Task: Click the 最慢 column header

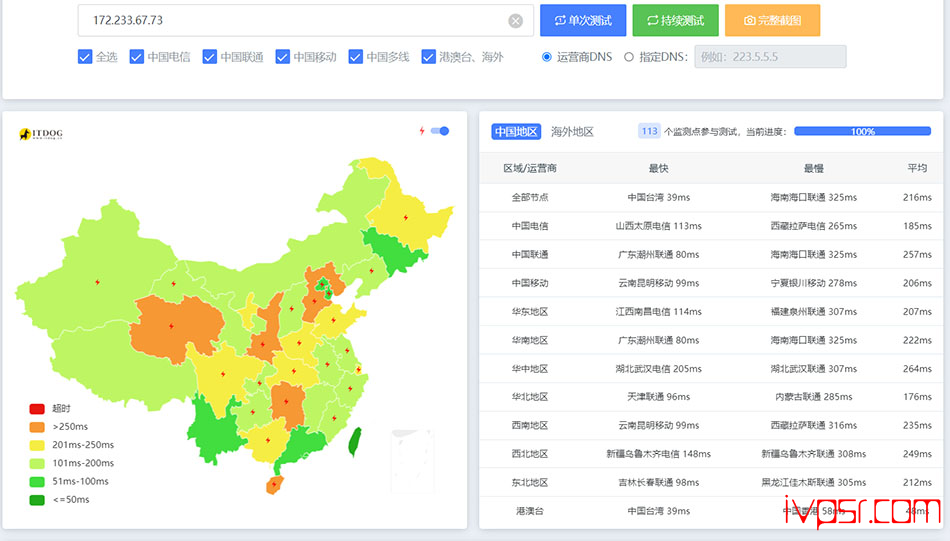Action: tap(813, 168)
